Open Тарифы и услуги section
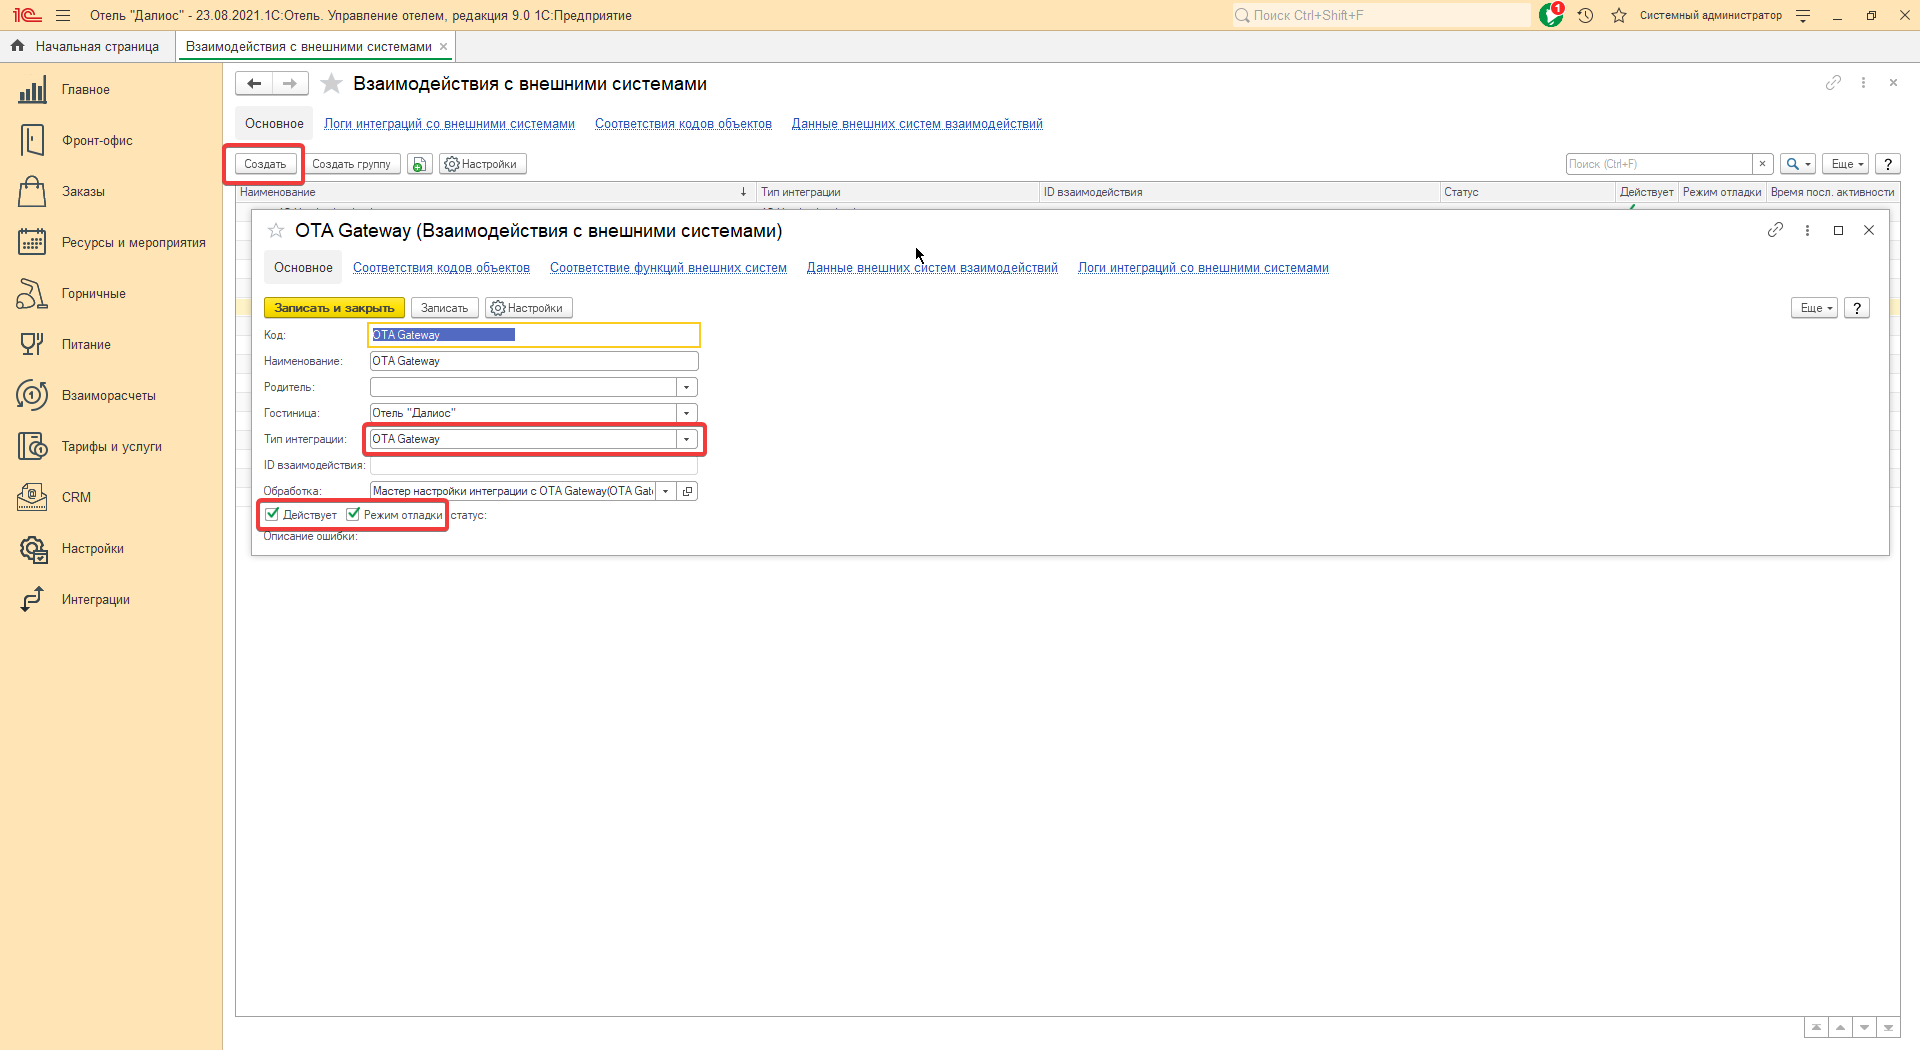 click(x=111, y=447)
